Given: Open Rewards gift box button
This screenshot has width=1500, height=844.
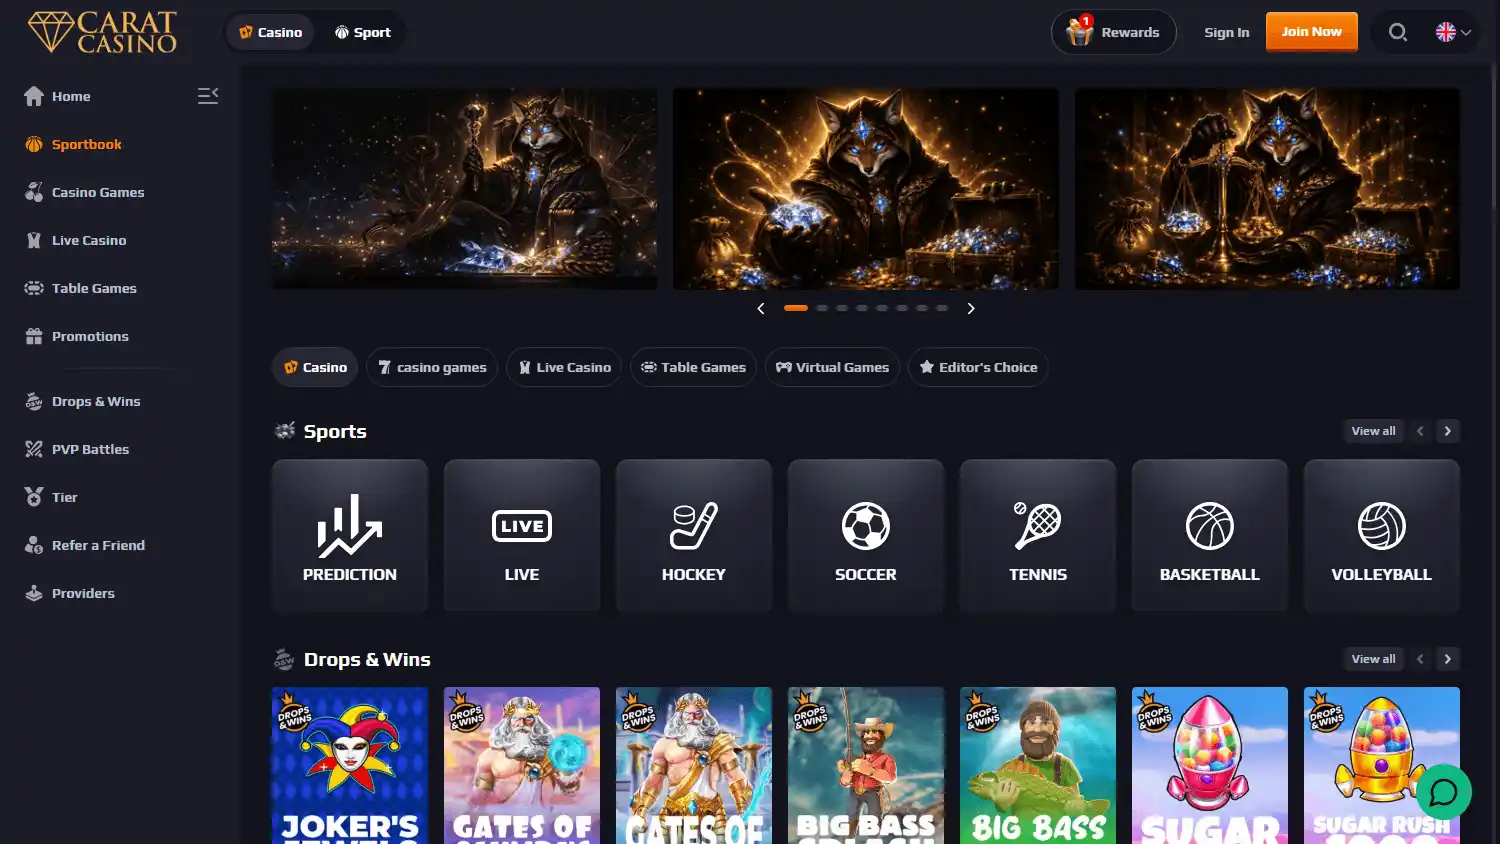Looking at the screenshot, I should point(1114,32).
